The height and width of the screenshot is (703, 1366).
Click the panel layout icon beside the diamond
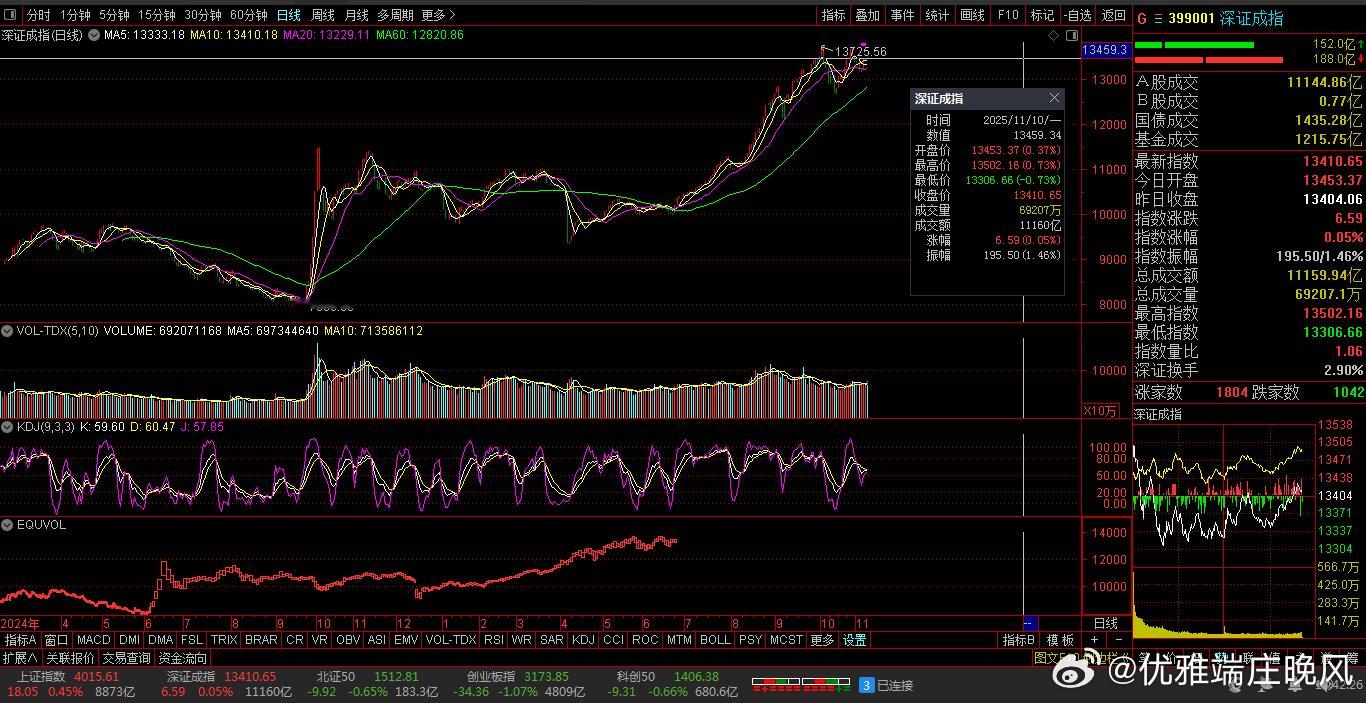tap(1071, 35)
